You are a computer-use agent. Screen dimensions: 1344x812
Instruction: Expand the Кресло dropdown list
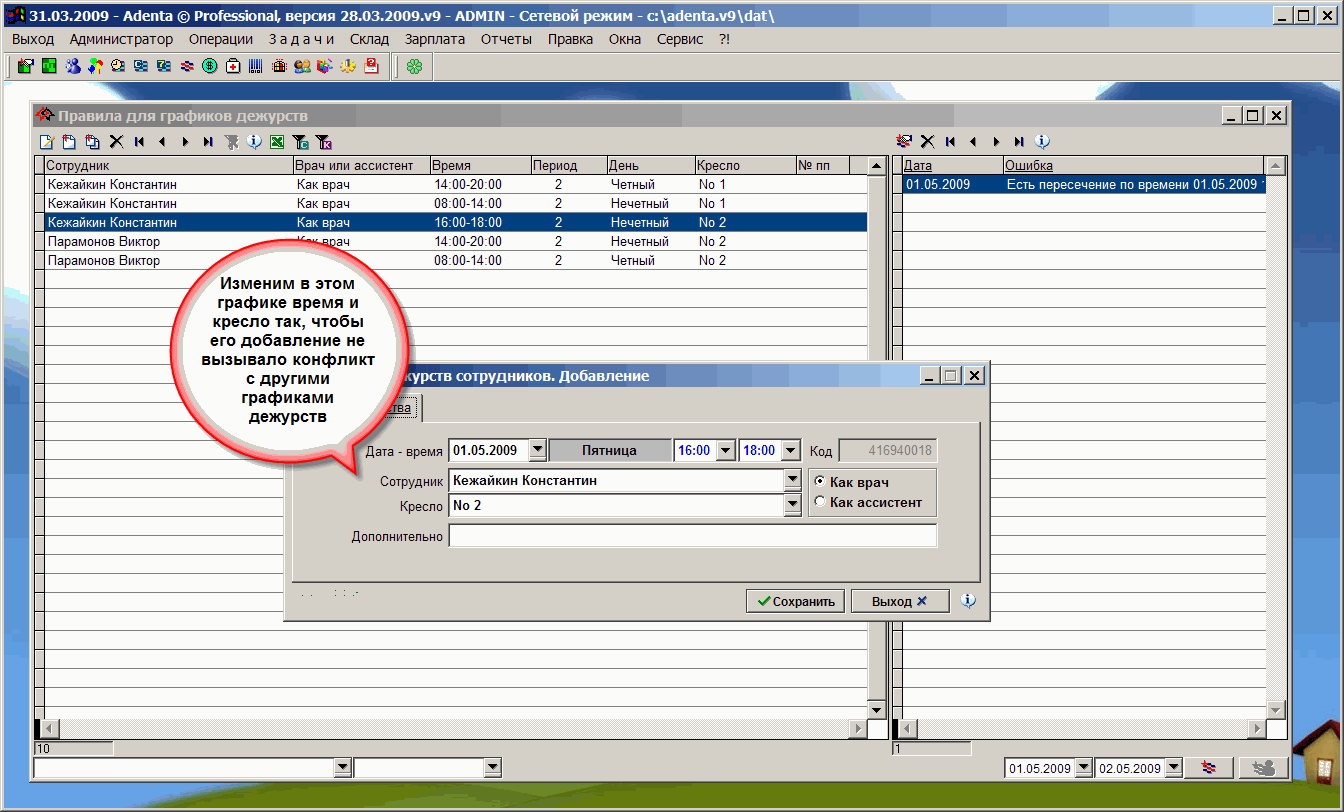(792, 506)
